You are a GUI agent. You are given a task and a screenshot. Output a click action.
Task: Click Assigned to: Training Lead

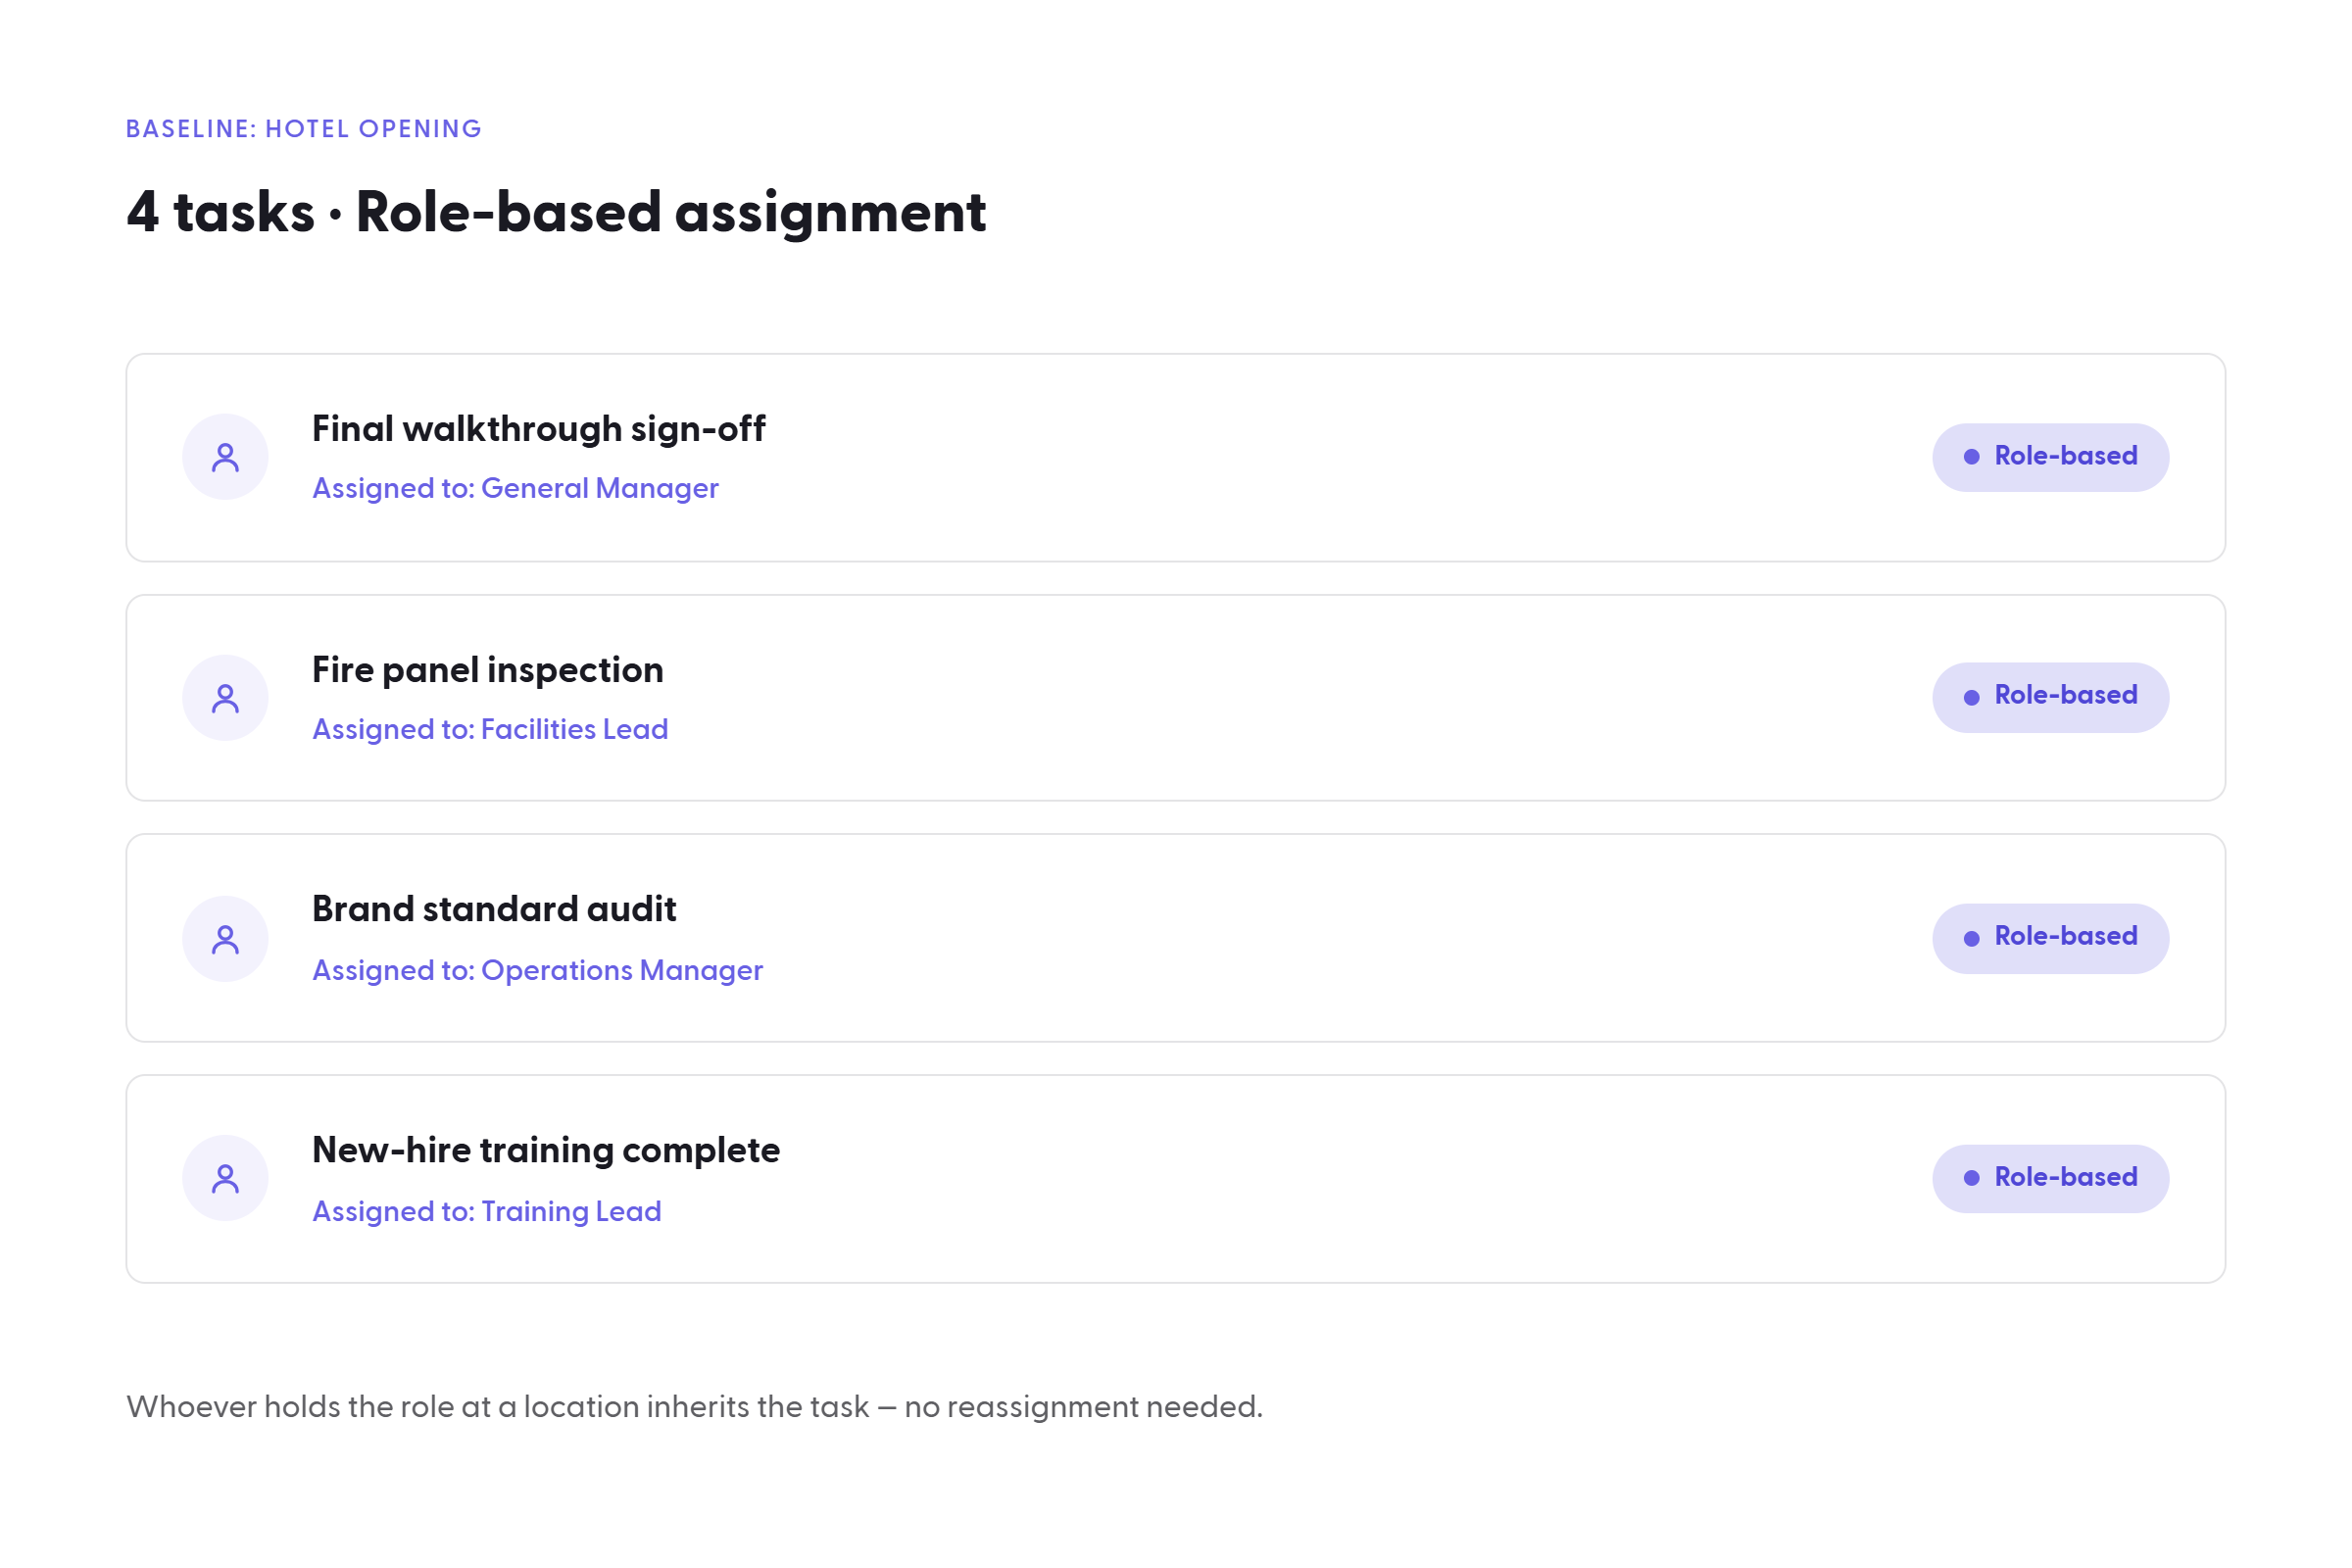coord(487,1211)
